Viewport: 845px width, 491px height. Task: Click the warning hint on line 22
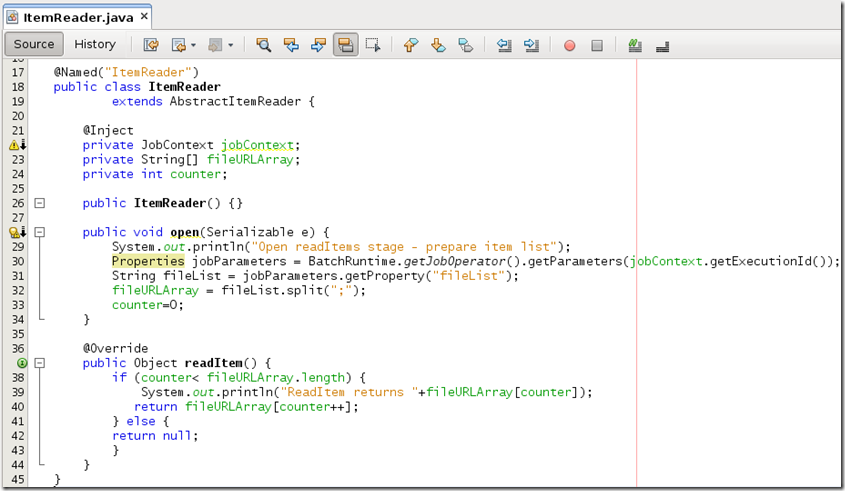pos(17,145)
